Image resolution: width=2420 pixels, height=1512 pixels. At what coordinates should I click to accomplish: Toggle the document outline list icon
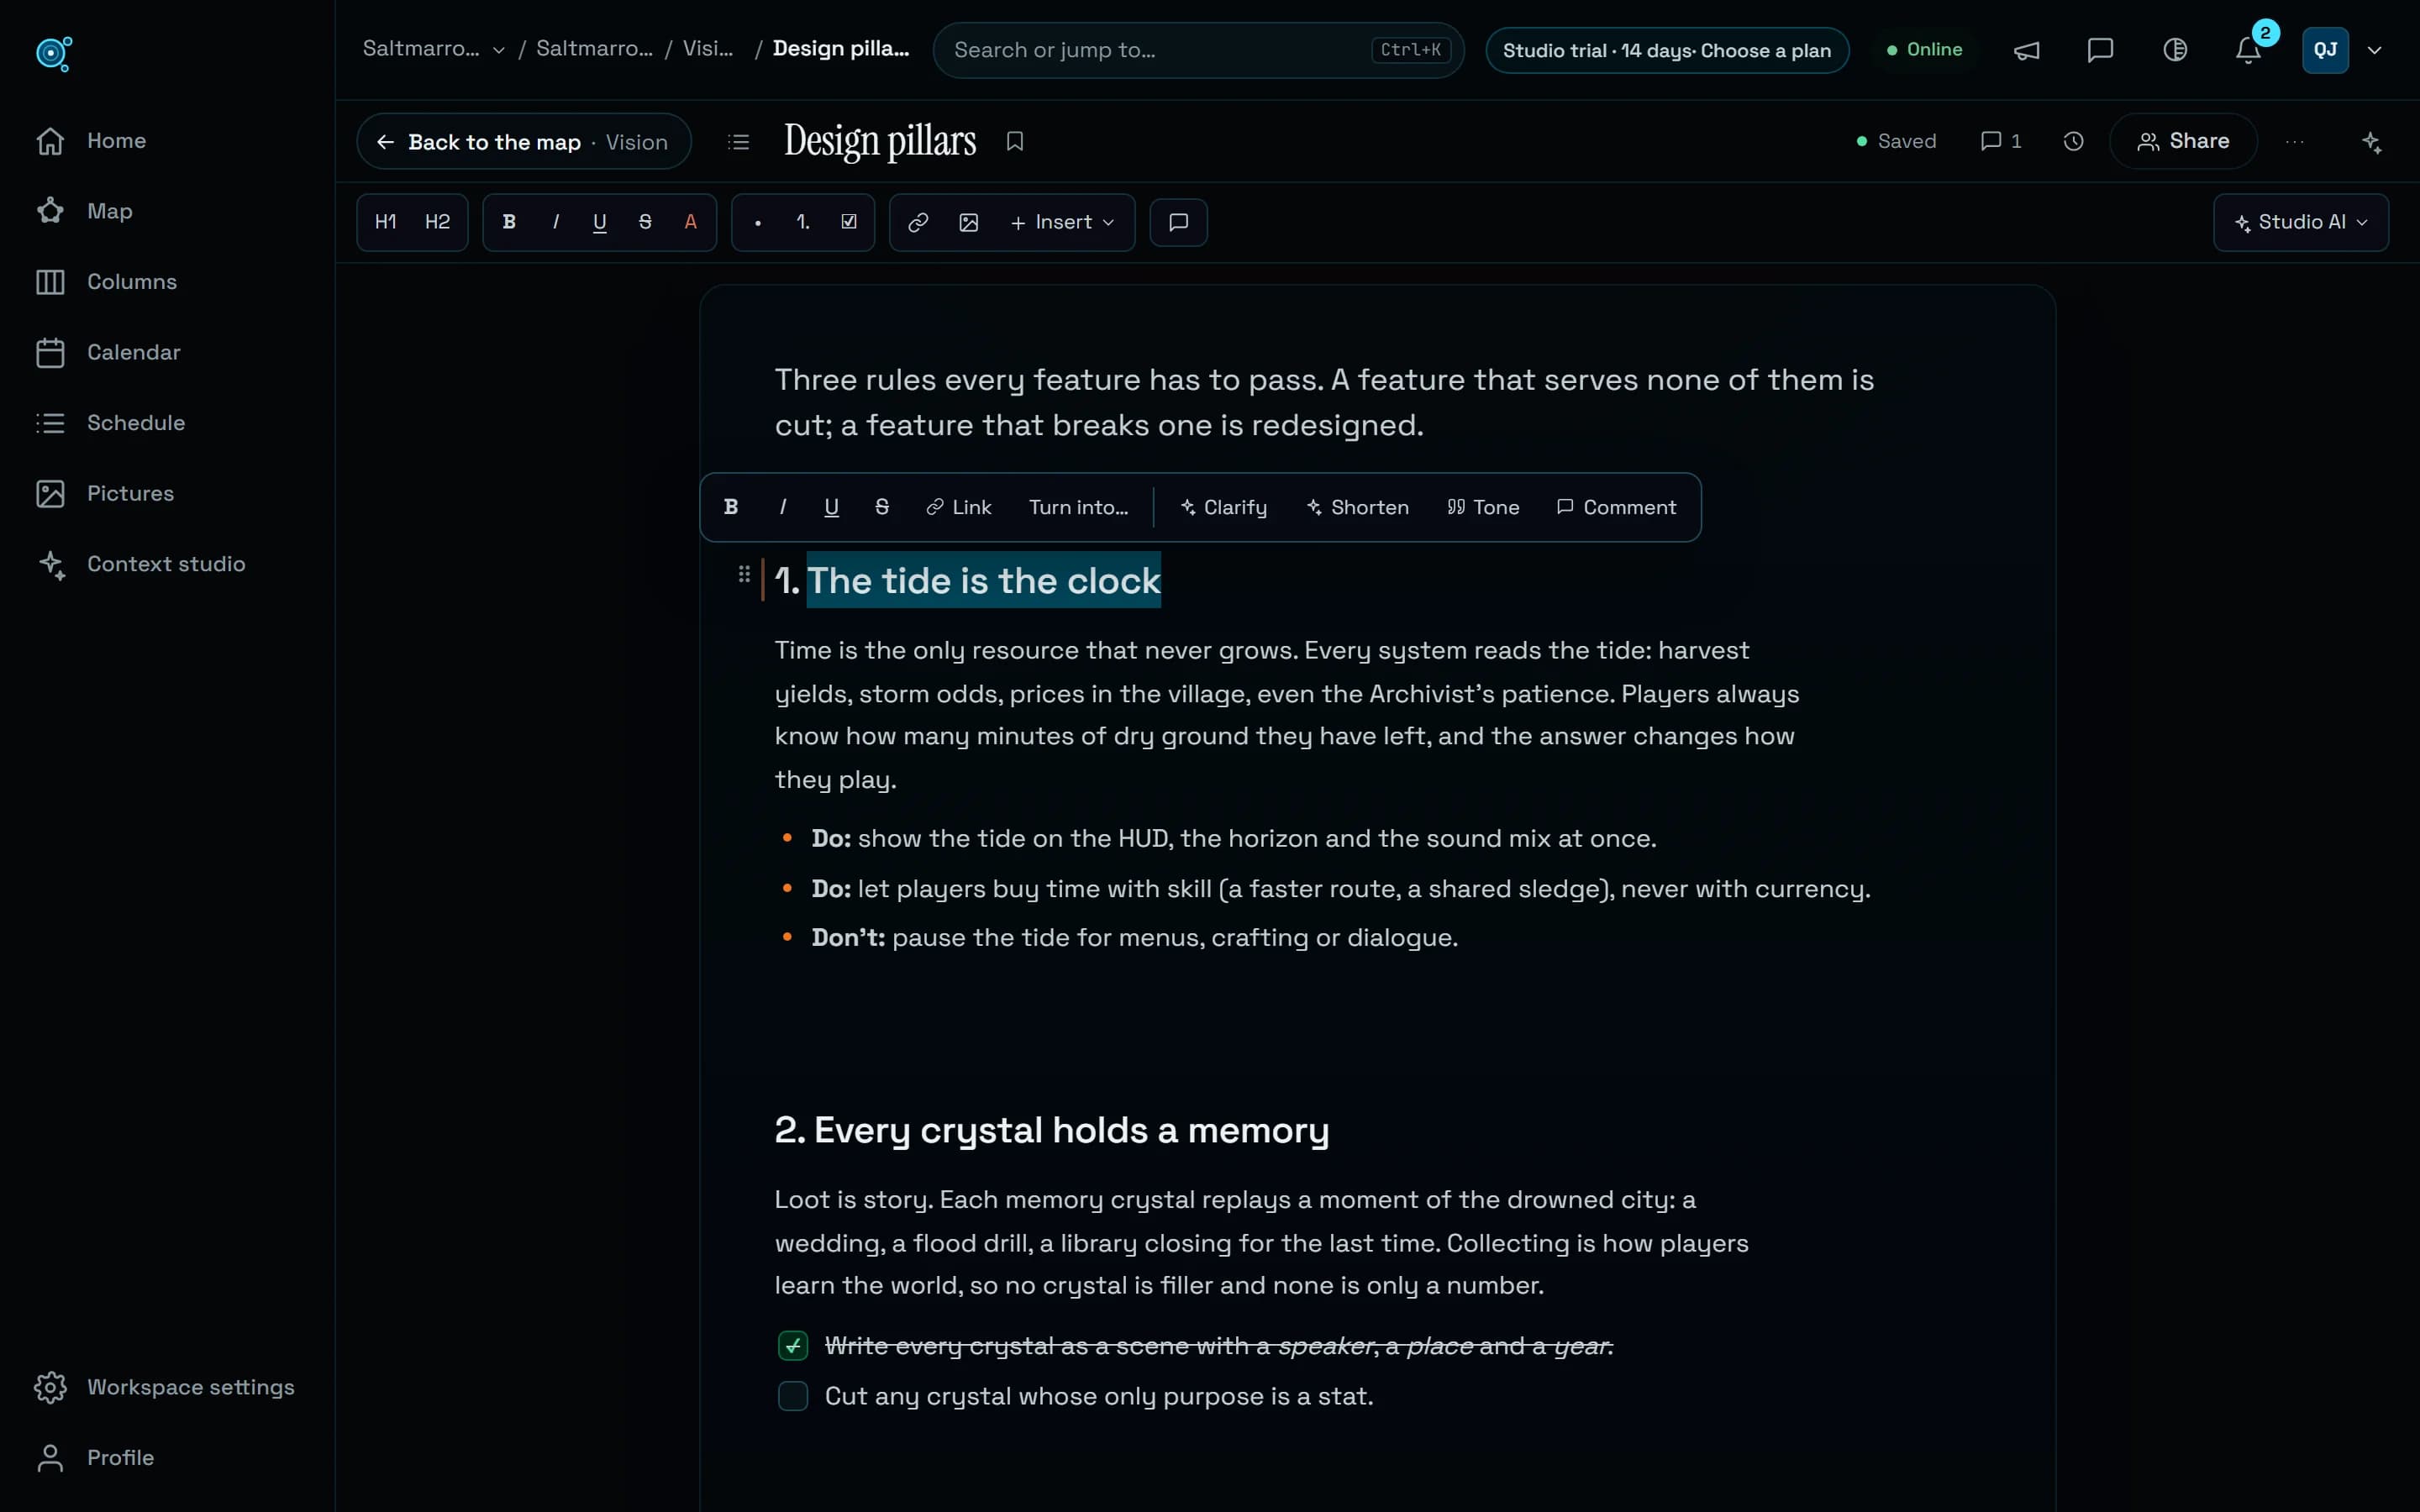(x=738, y=142)
